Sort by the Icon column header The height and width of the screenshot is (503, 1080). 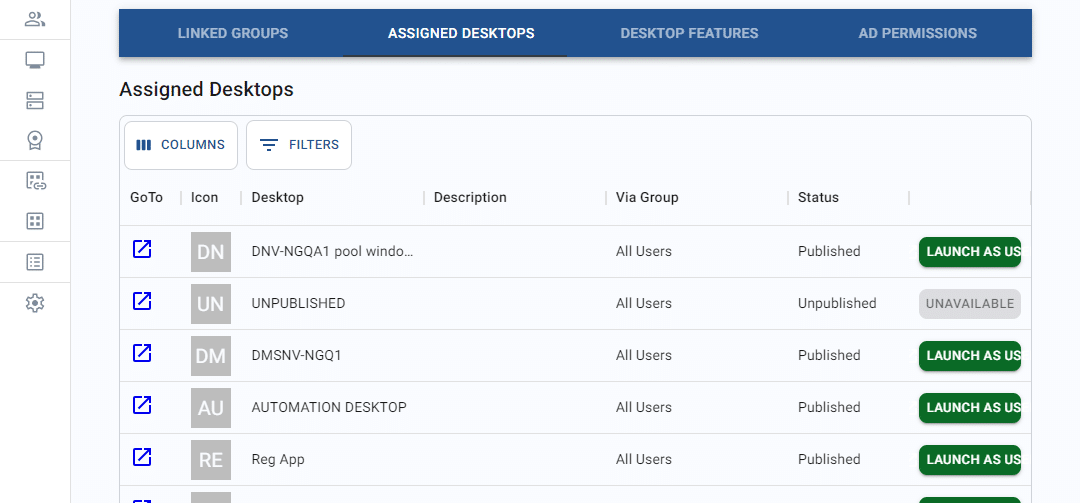[x=205, y=198]
